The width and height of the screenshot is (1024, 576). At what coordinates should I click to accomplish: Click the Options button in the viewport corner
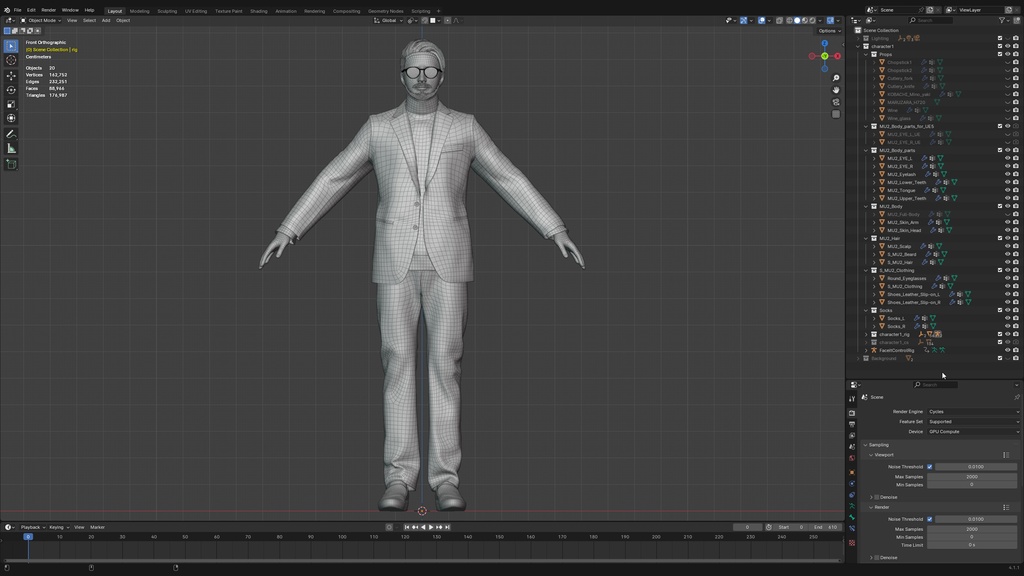tap(827, 31)
